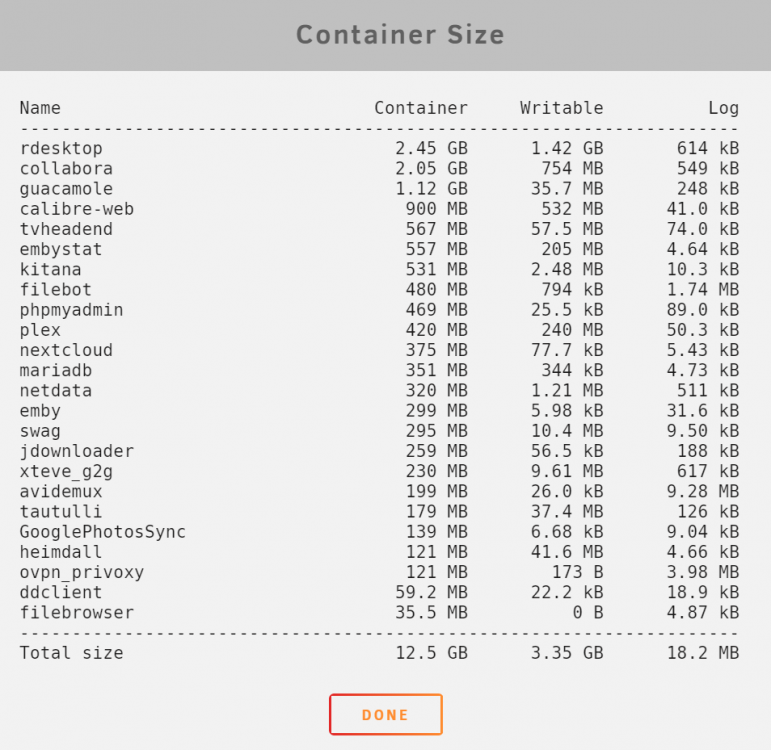771x750 pixels.
Task: Select the calibre-web row
Action: pos(379,209)
